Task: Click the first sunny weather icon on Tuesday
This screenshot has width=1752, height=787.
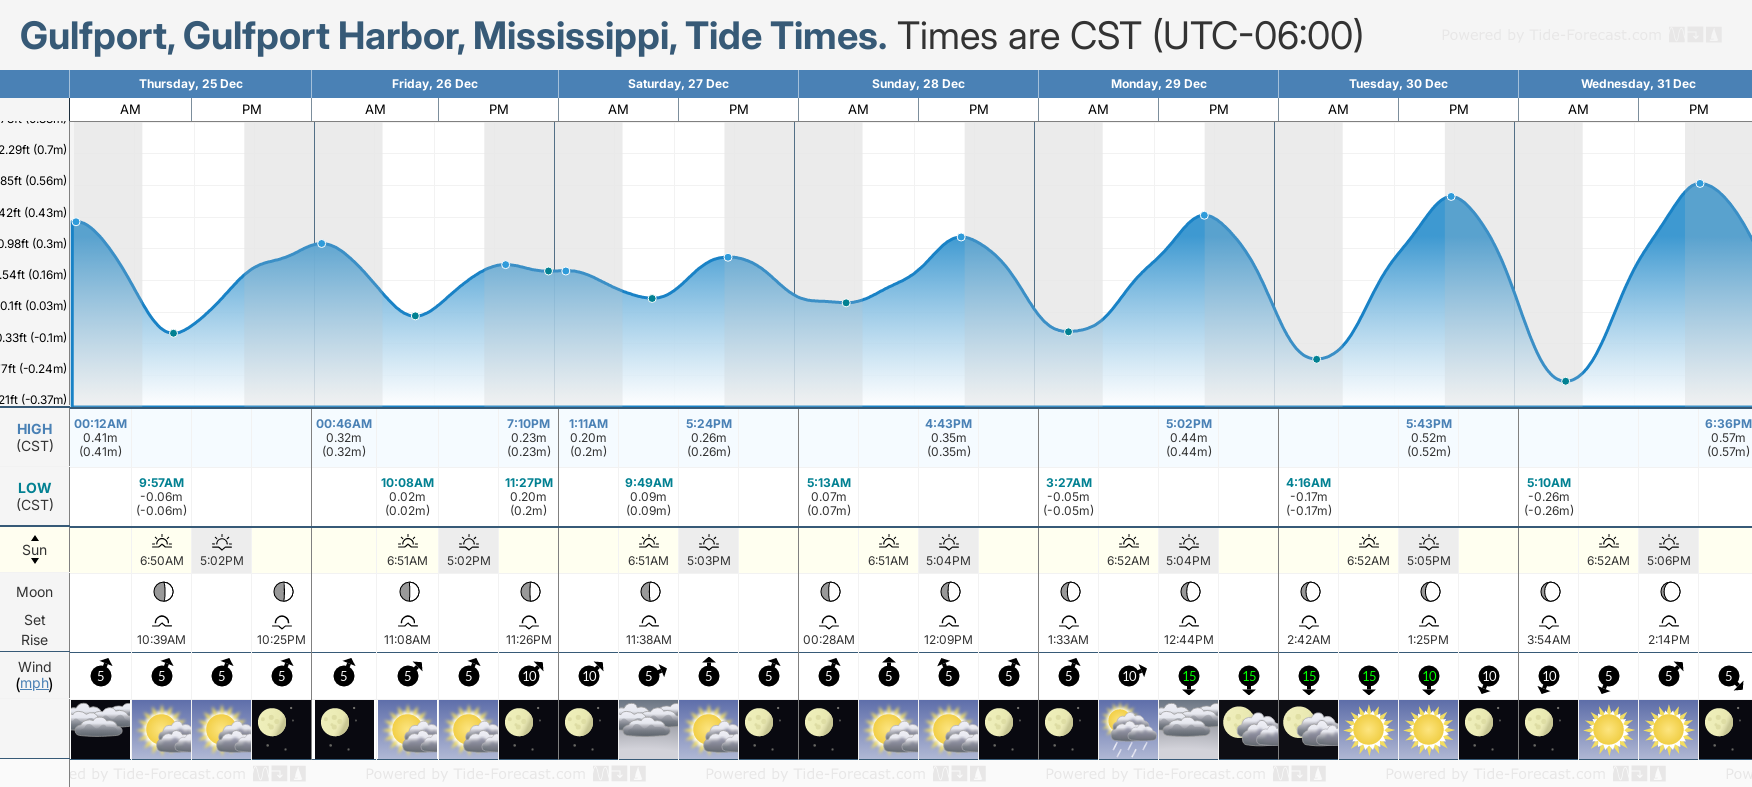Action: click(1368, 728)
